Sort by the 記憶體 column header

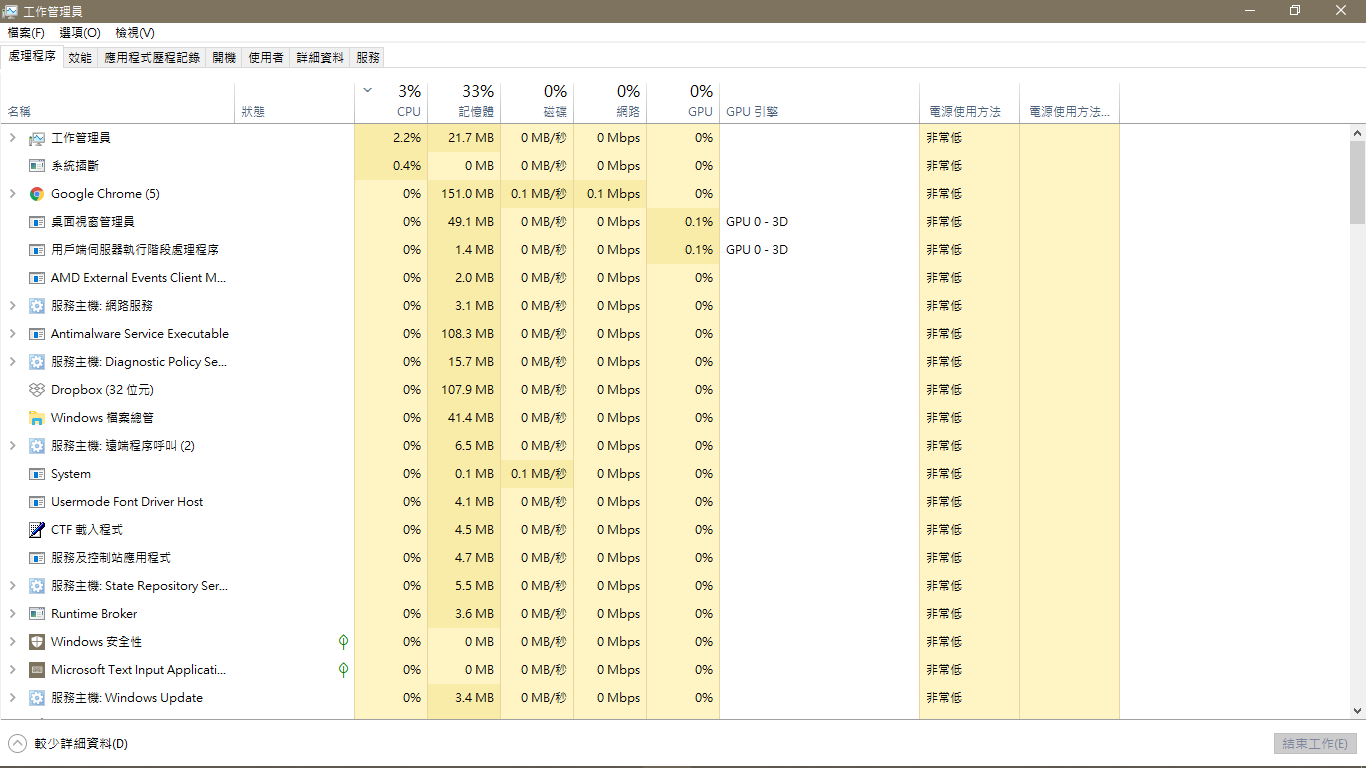tap(464, 101)
